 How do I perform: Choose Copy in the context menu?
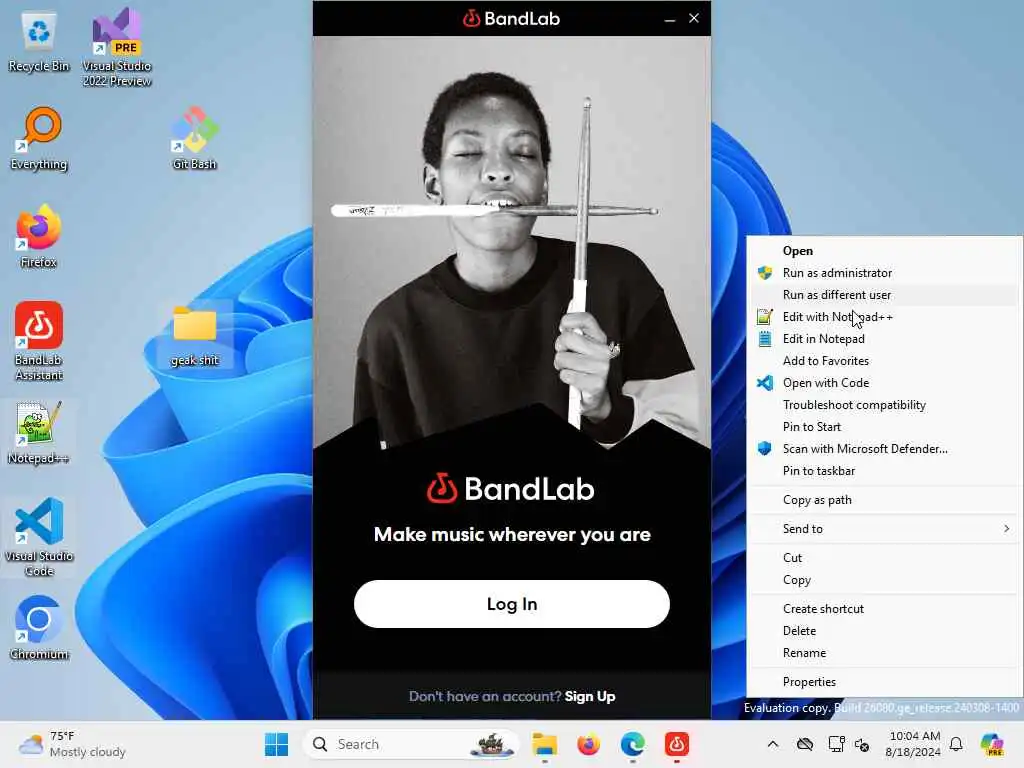tap(884, 581)
